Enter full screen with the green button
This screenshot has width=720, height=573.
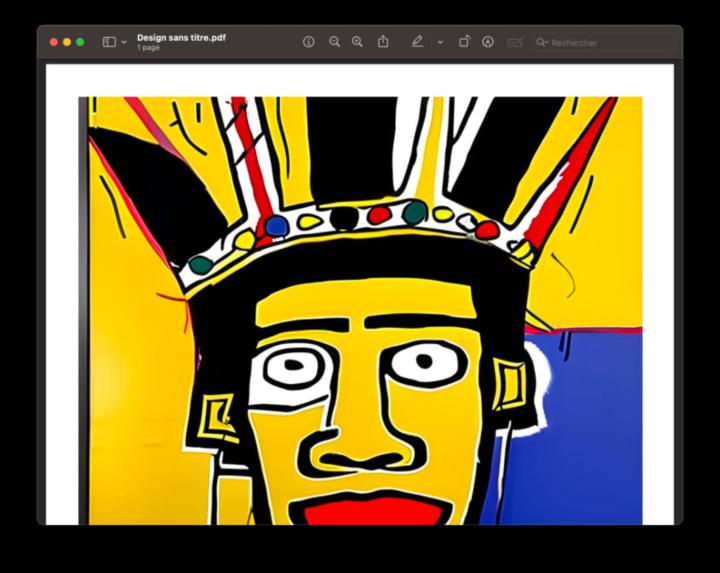[x=80, y=42]
